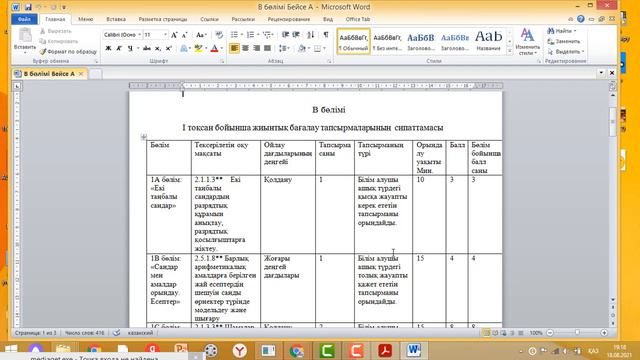Open Change Styles (Изменить стили) menu
Viewport: 640px width, 360px height.
pyautogui.click(x=527, y=42)
